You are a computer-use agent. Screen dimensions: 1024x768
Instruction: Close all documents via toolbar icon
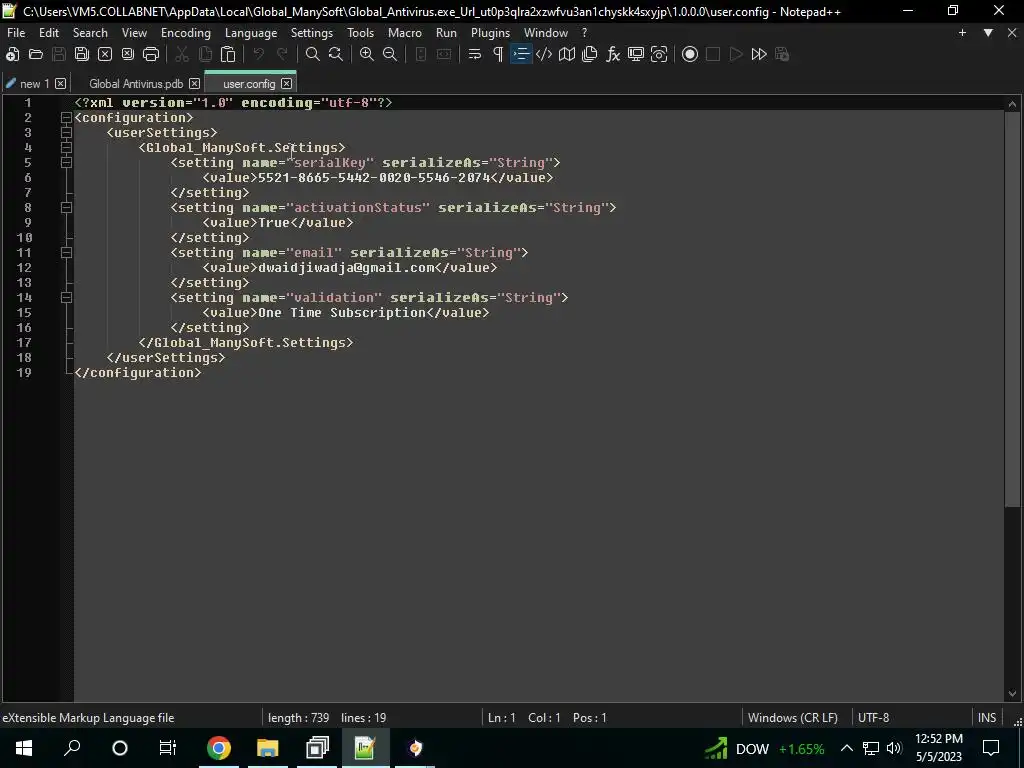click(x=128, y=54)
